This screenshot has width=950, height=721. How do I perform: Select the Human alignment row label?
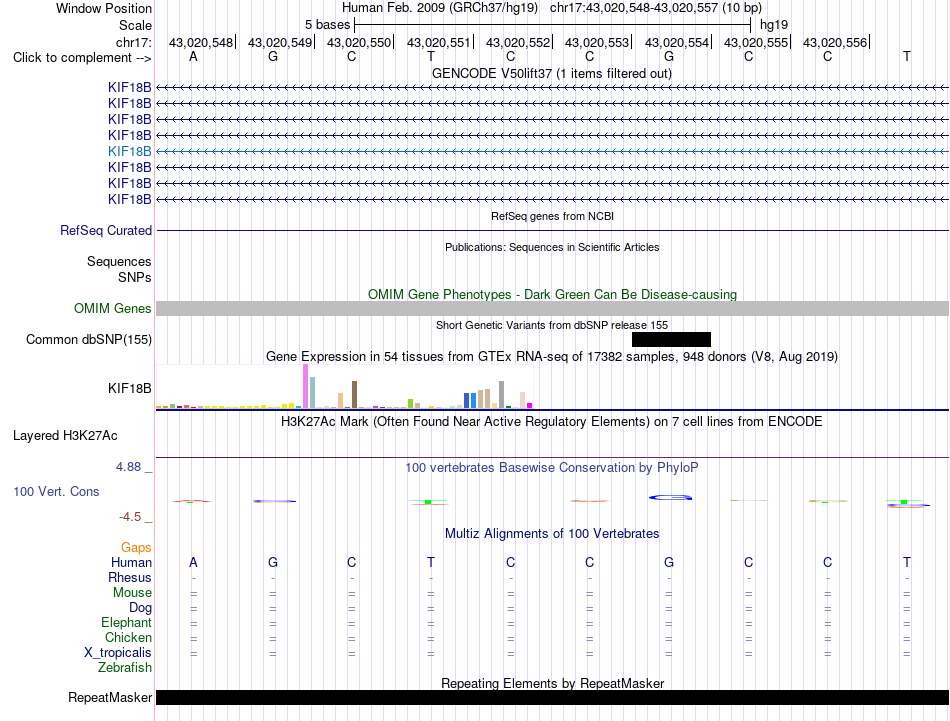131,562
